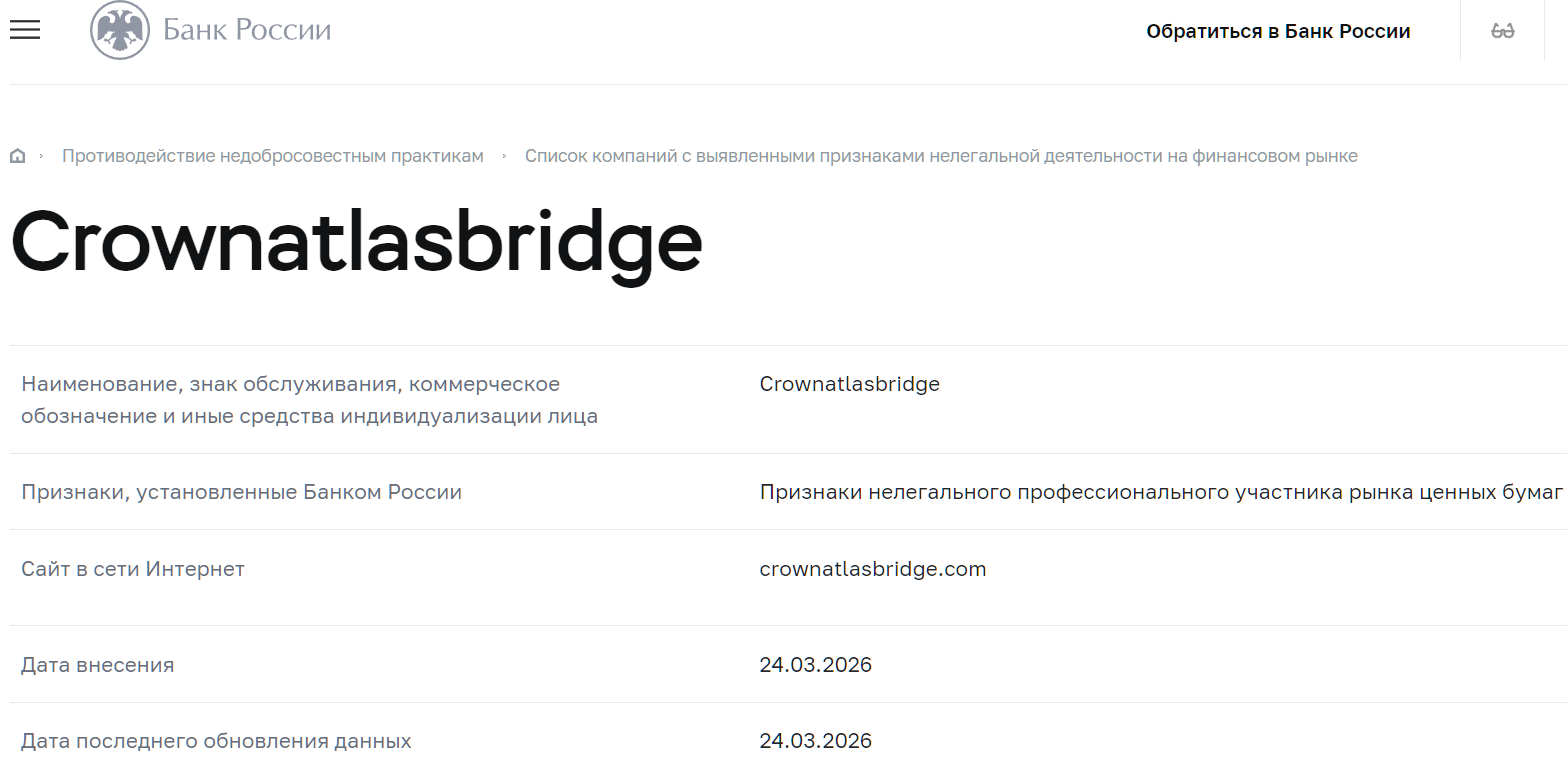This screenshot has width=1567, height=778.
Task: Click the second breadcrumb chevron arrow
Action: 505,156
